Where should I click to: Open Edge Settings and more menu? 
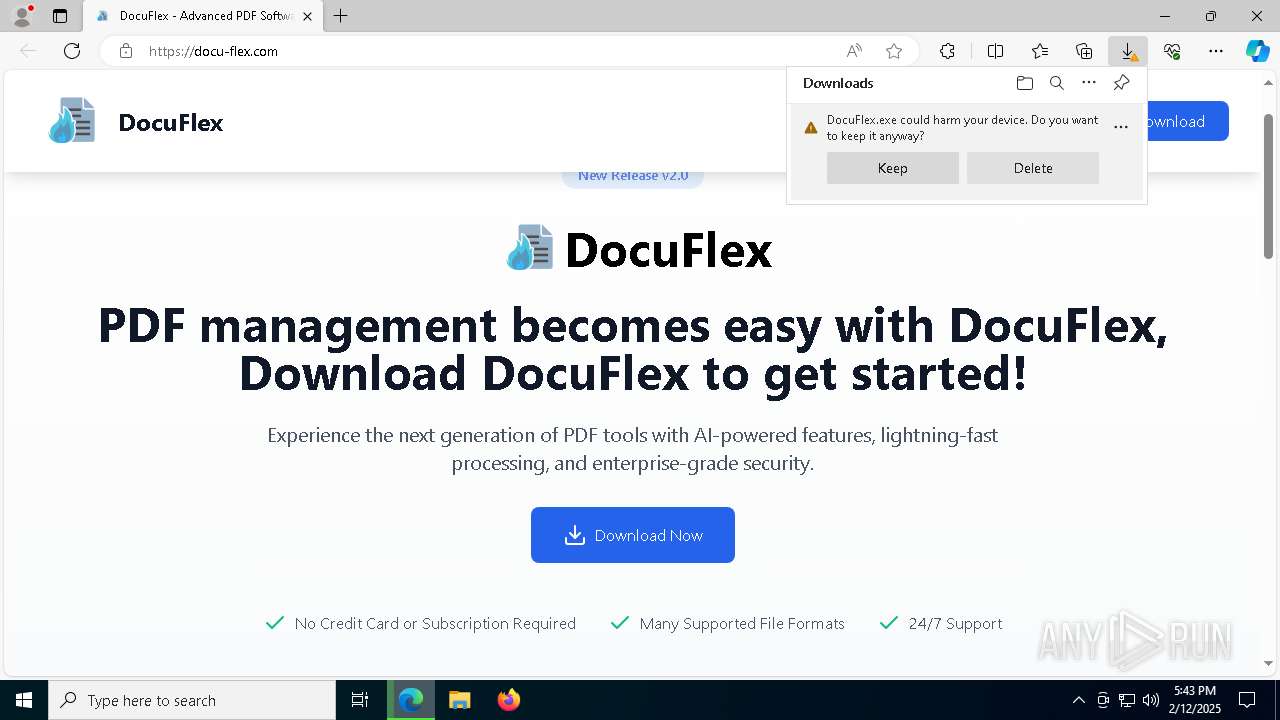tap(1216, 51)
